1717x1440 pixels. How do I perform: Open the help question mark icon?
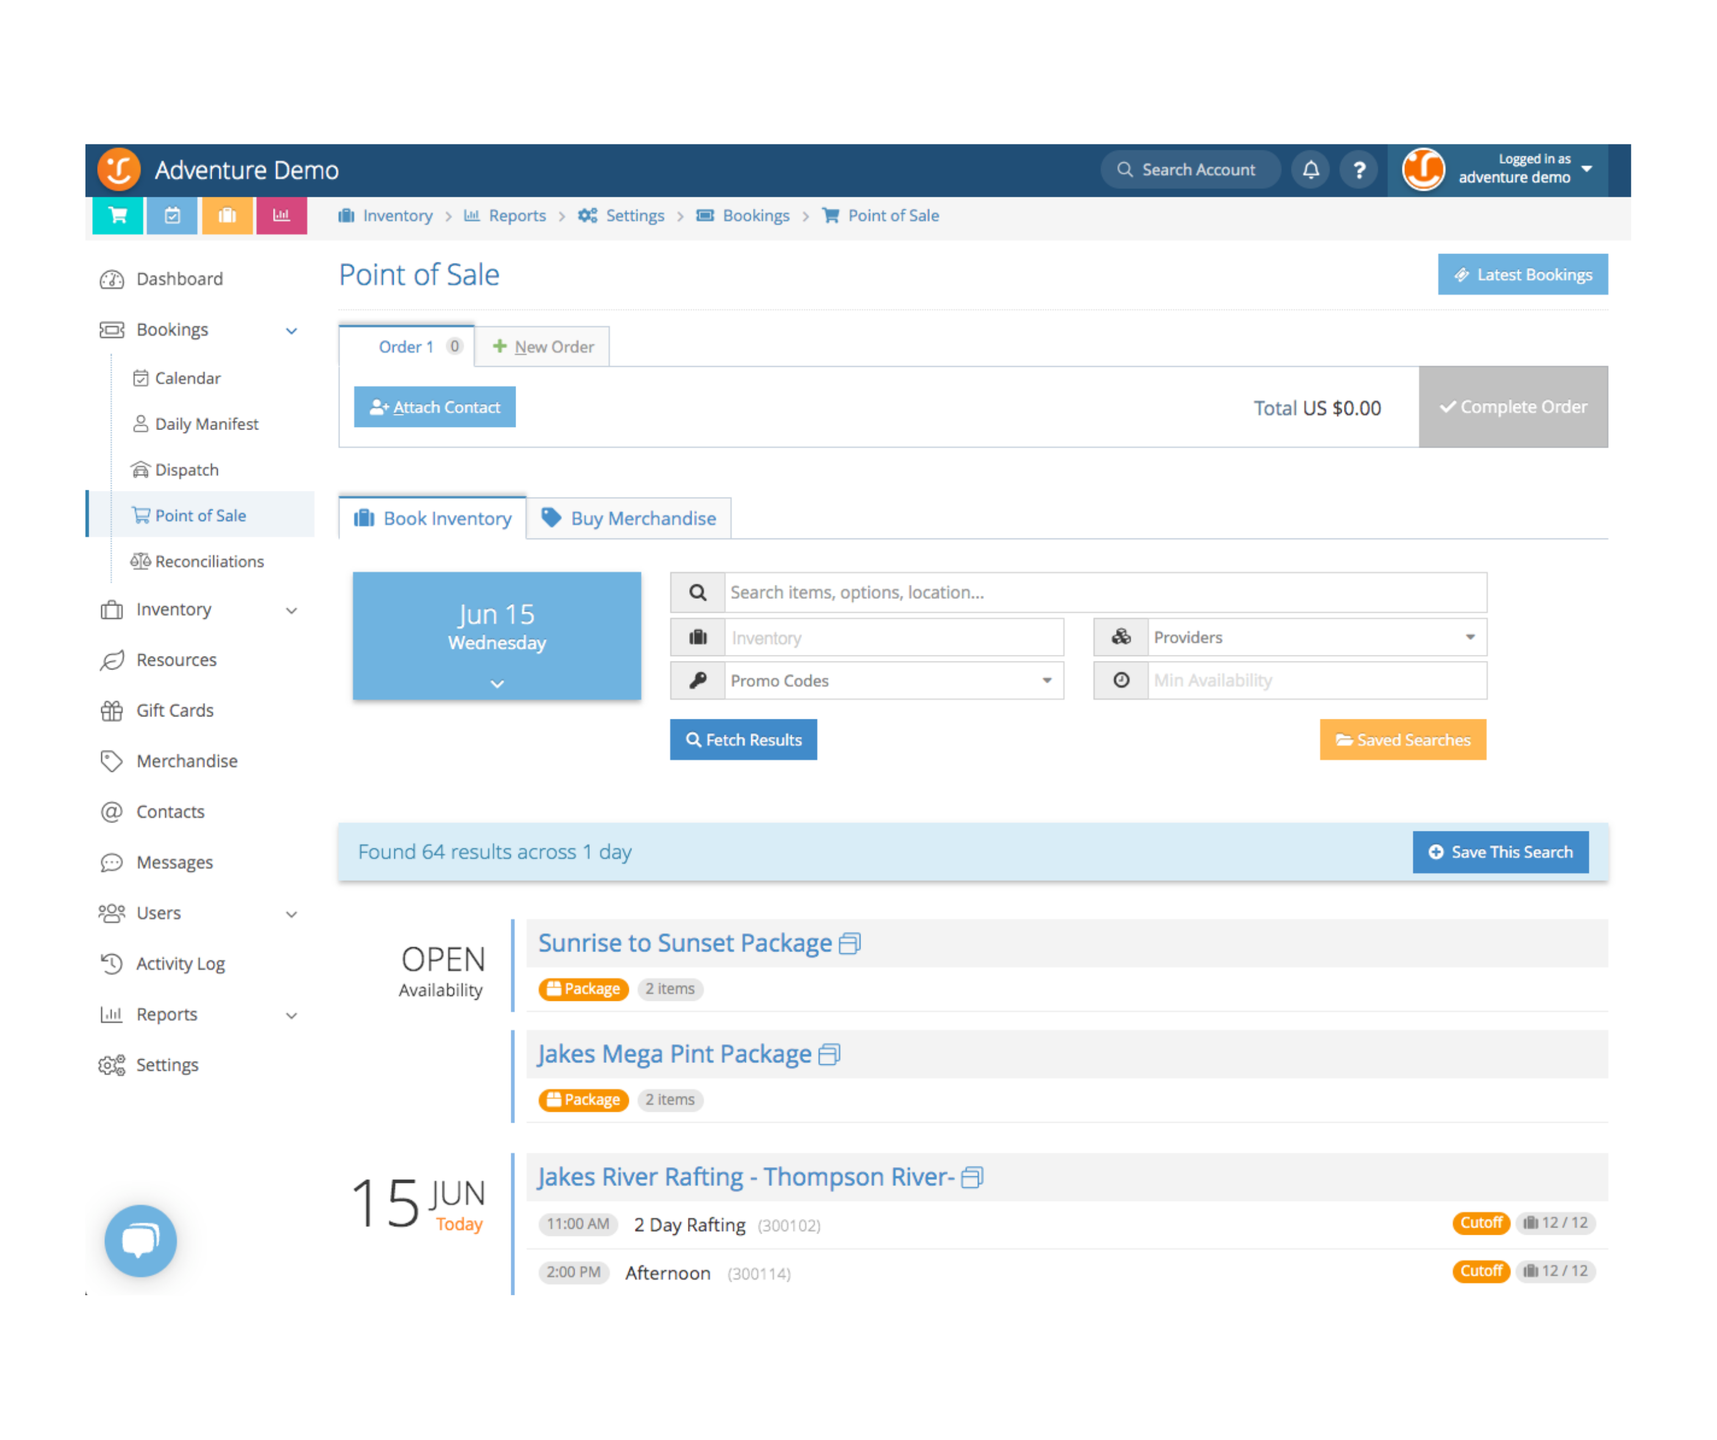1358,170
